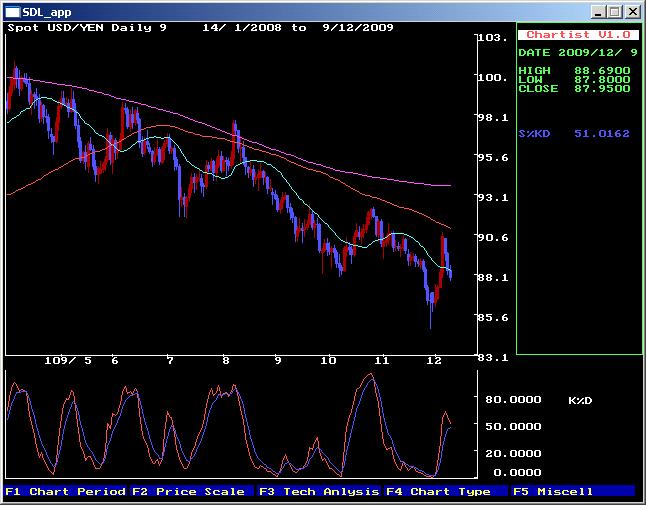646x505 pixels.
Task: Click the month 7 axis label
Action: pos(170,361)
